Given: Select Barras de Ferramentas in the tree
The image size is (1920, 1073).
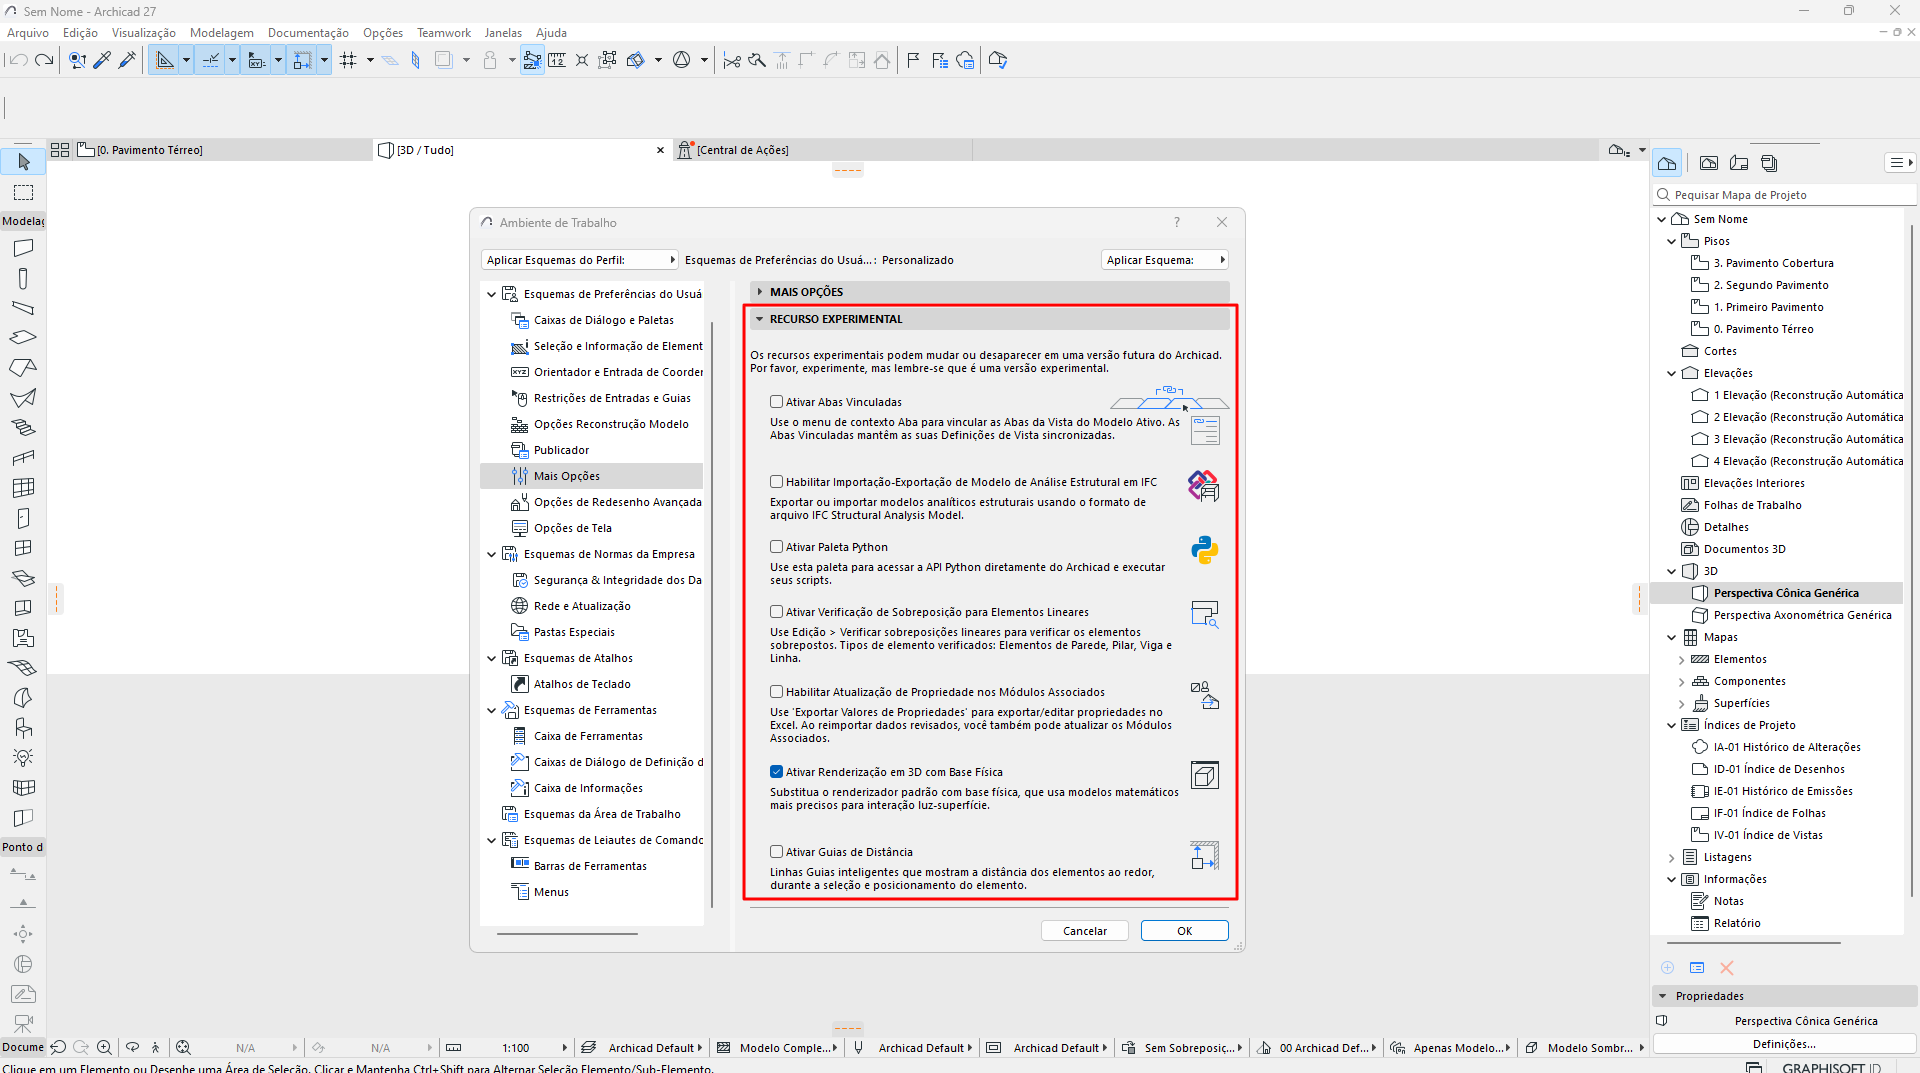Looking at the screenshot, I should (x=590, y=866).
